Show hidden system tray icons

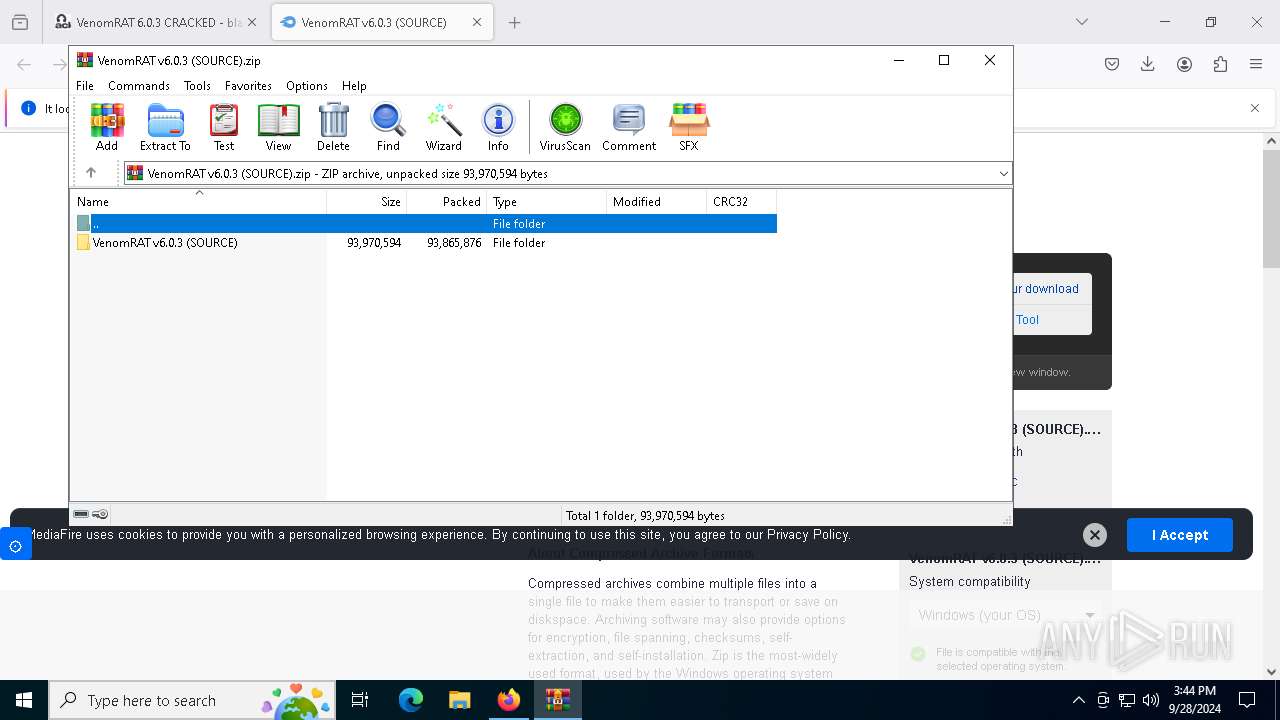1078,700
